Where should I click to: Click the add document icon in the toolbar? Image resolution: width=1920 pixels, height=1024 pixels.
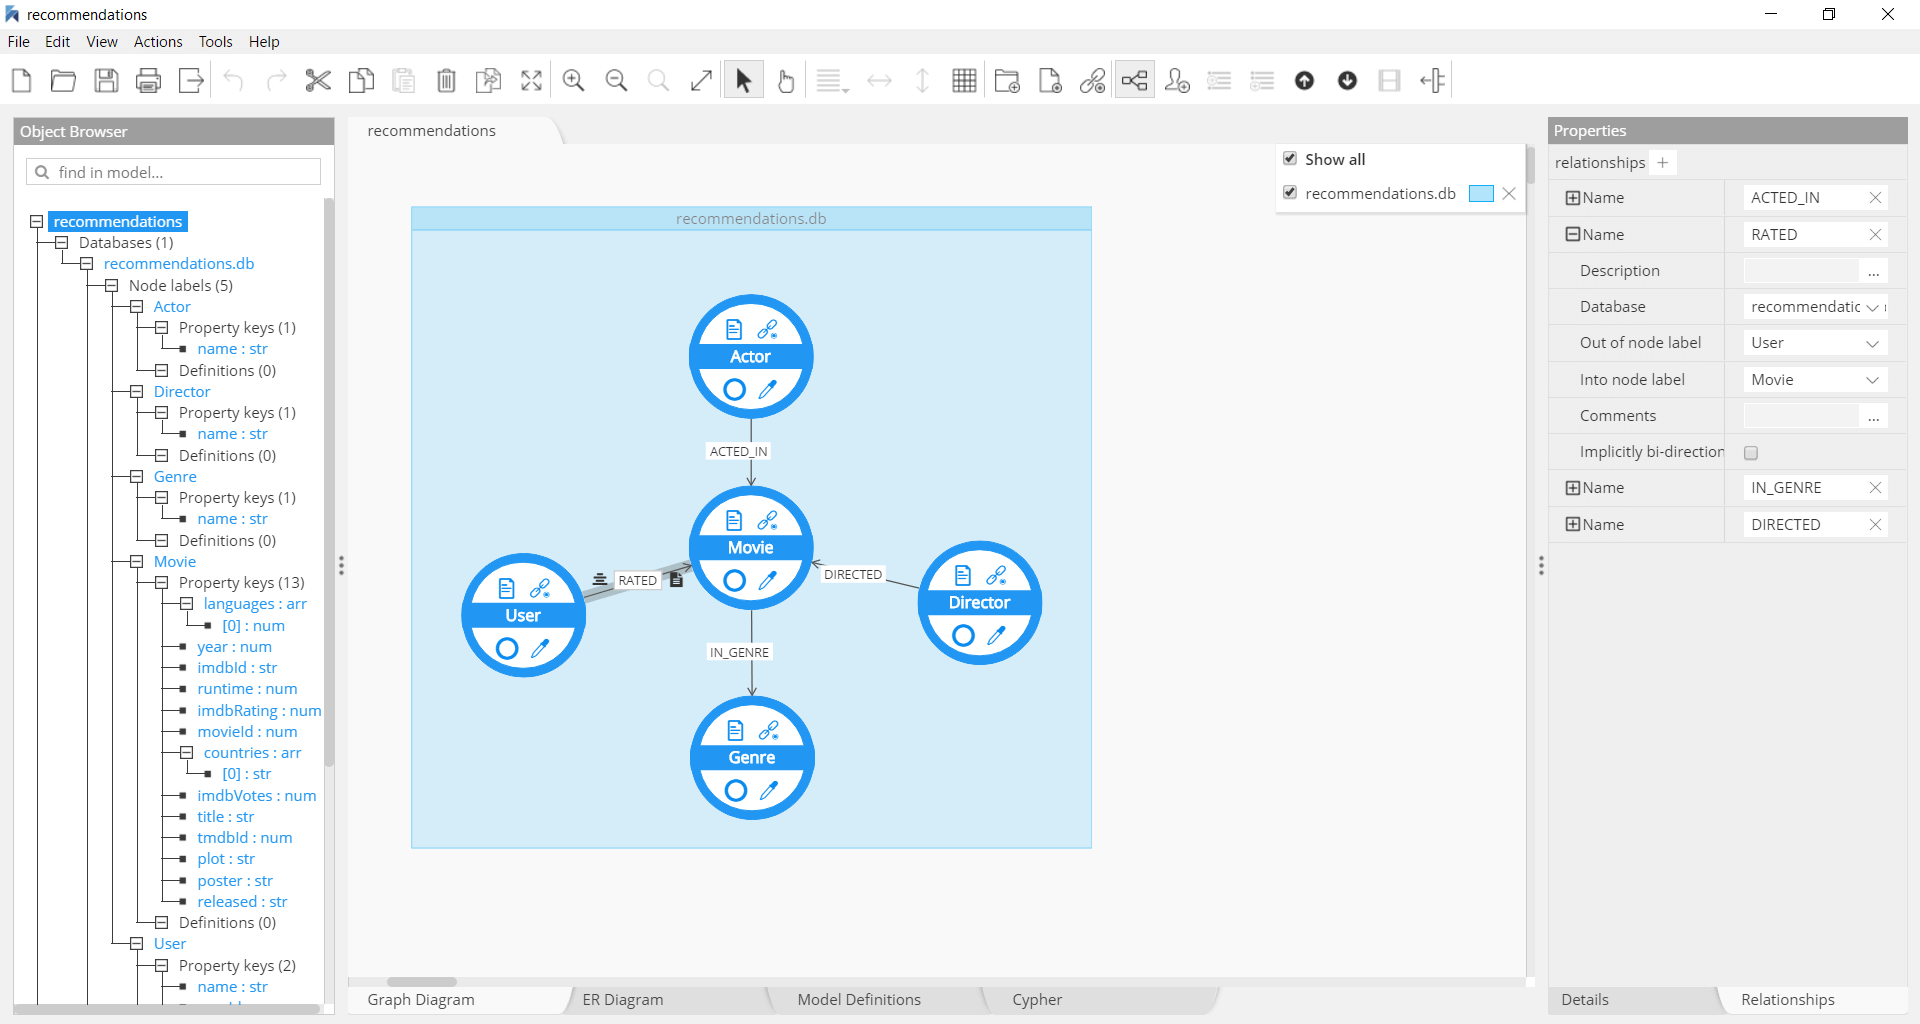(x=1050, y=81)
